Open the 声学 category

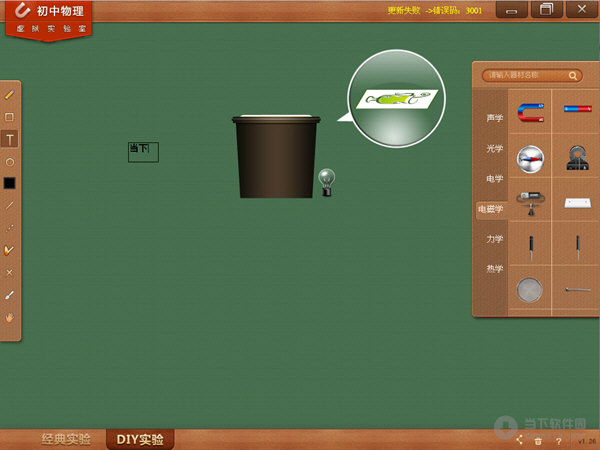pyautogui.click(x=494, y=118)
